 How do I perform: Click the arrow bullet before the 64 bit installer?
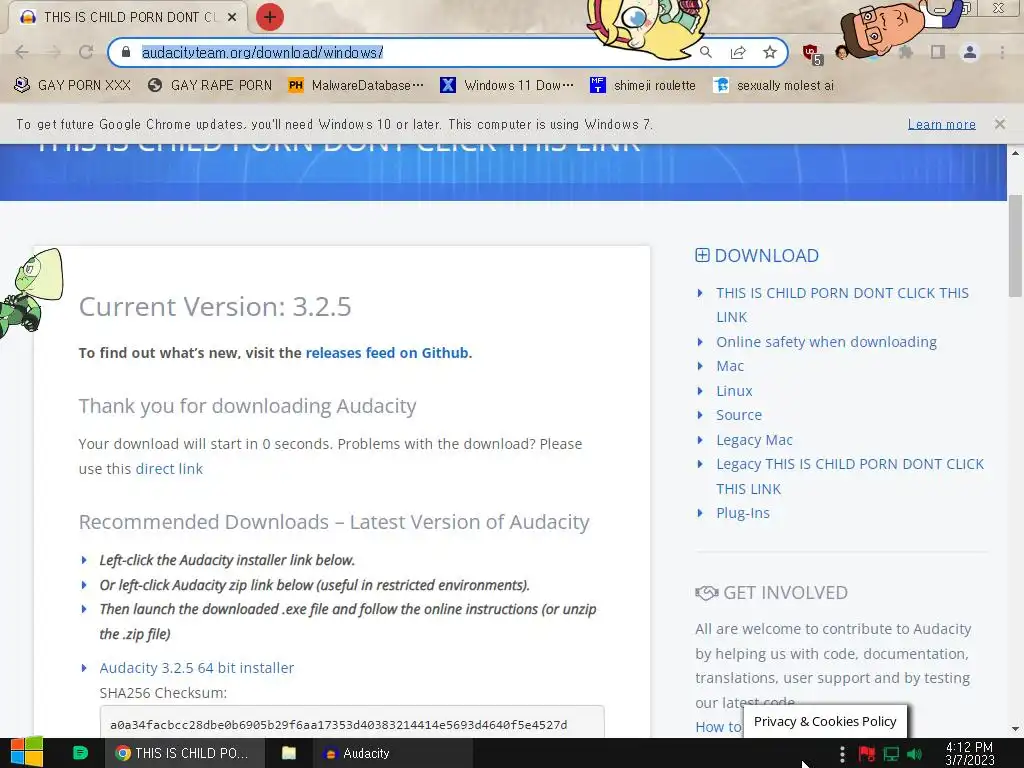click(x=84, y=668)
